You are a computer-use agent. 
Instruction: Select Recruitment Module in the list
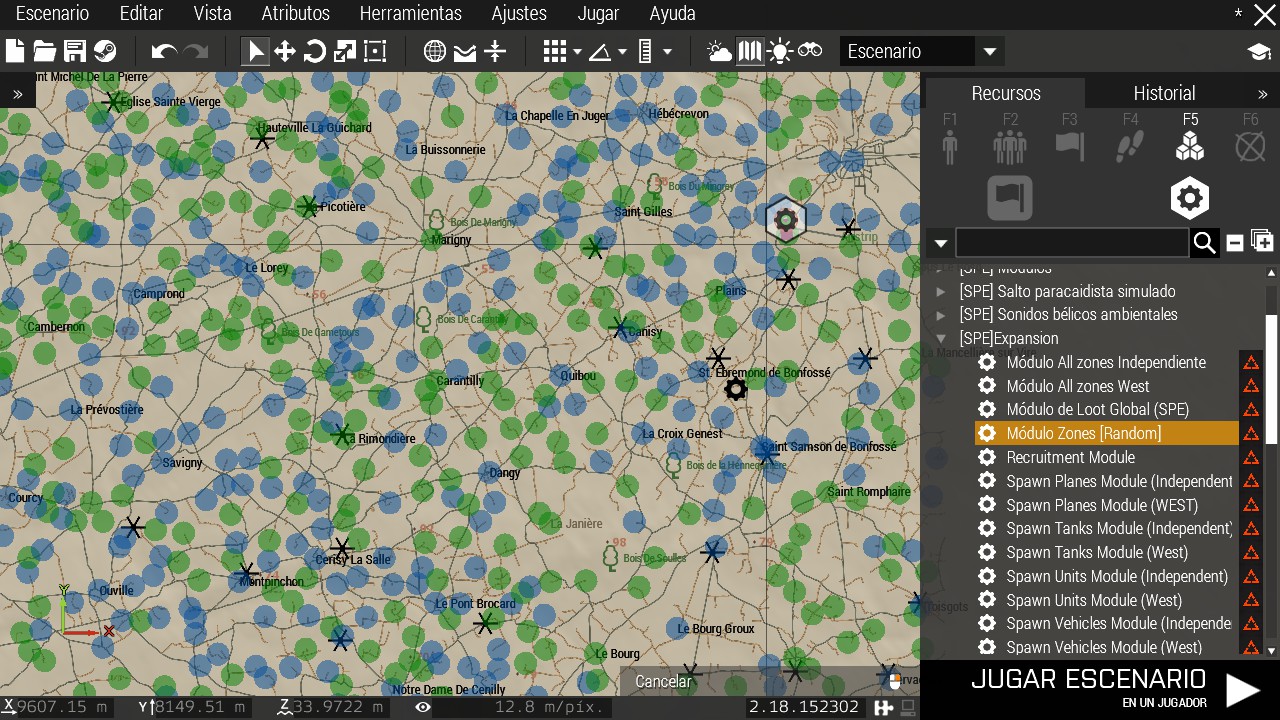pyautogui.click(x=1107, y=457)
